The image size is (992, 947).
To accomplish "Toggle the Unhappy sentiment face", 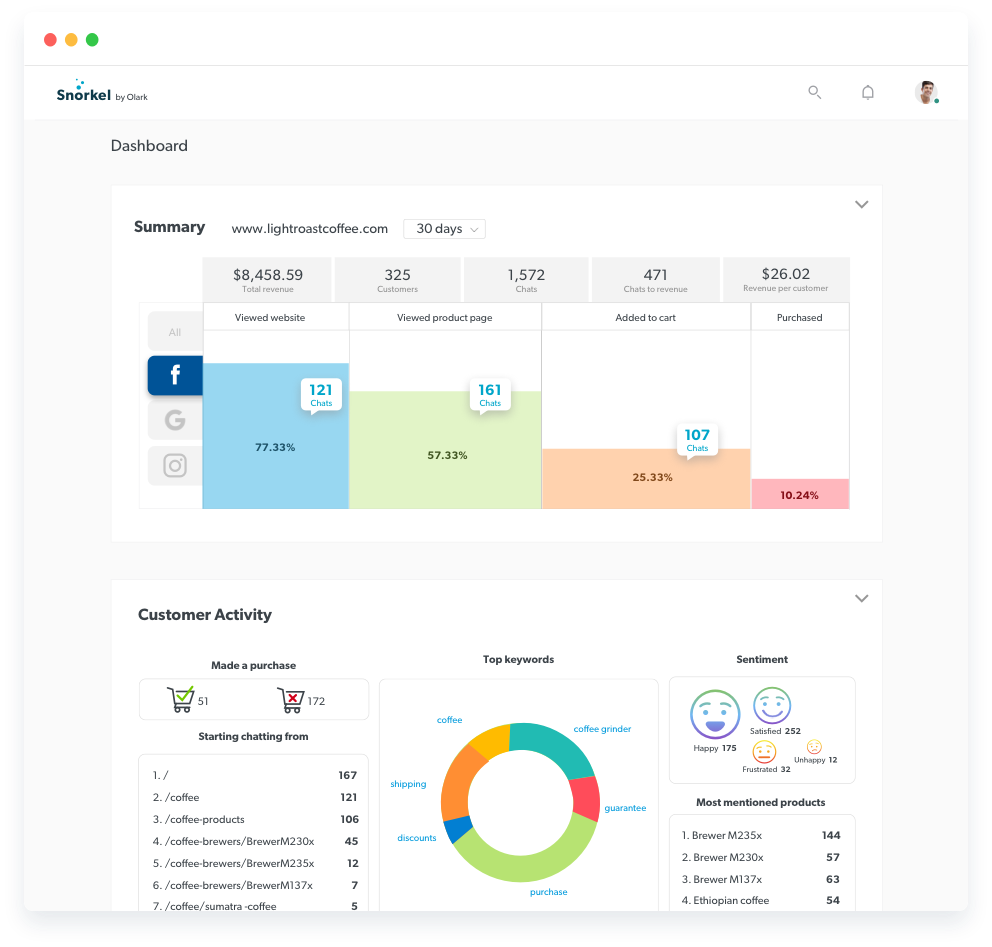I will click(x=813, y=747).
